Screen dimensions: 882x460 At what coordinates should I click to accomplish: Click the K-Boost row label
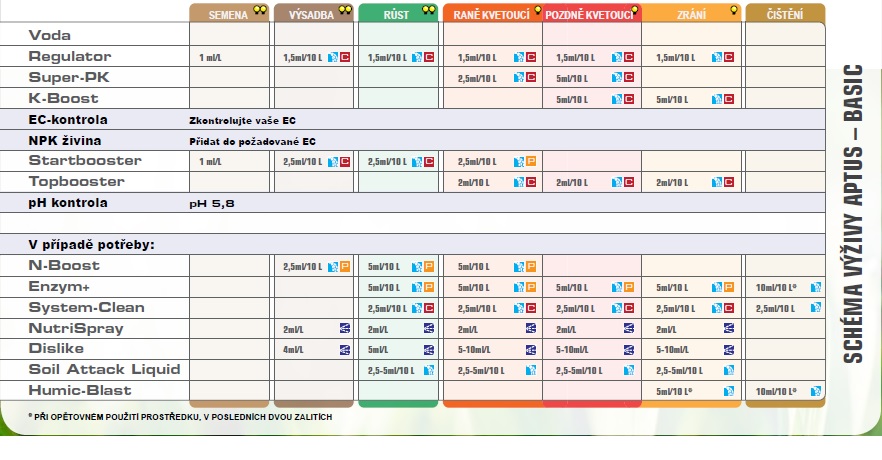coord(63,98)
